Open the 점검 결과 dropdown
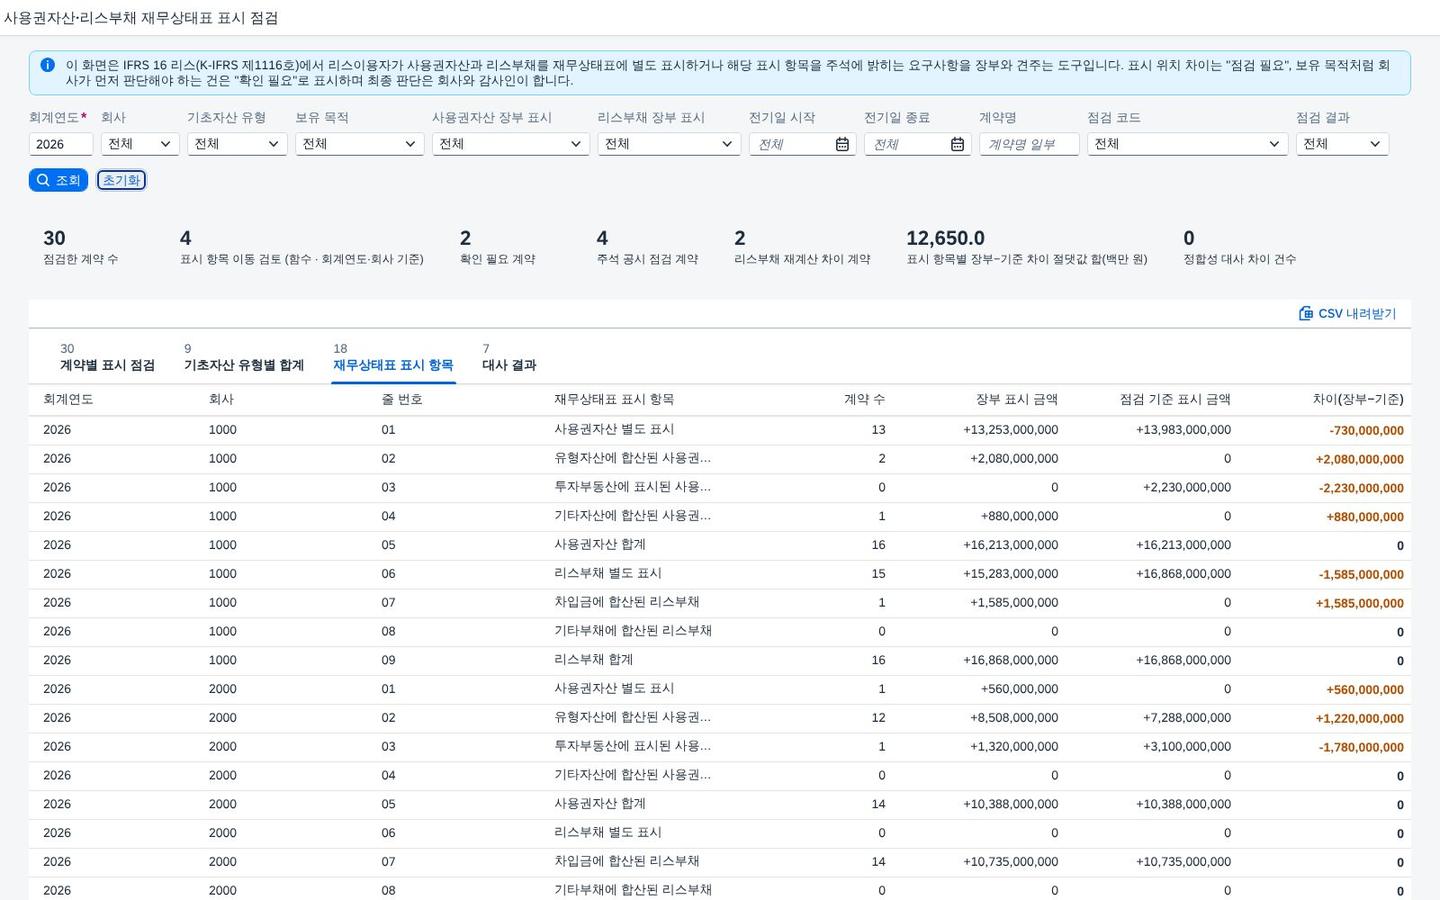The image size is (1440, 900). click(x=1342, y=144)
